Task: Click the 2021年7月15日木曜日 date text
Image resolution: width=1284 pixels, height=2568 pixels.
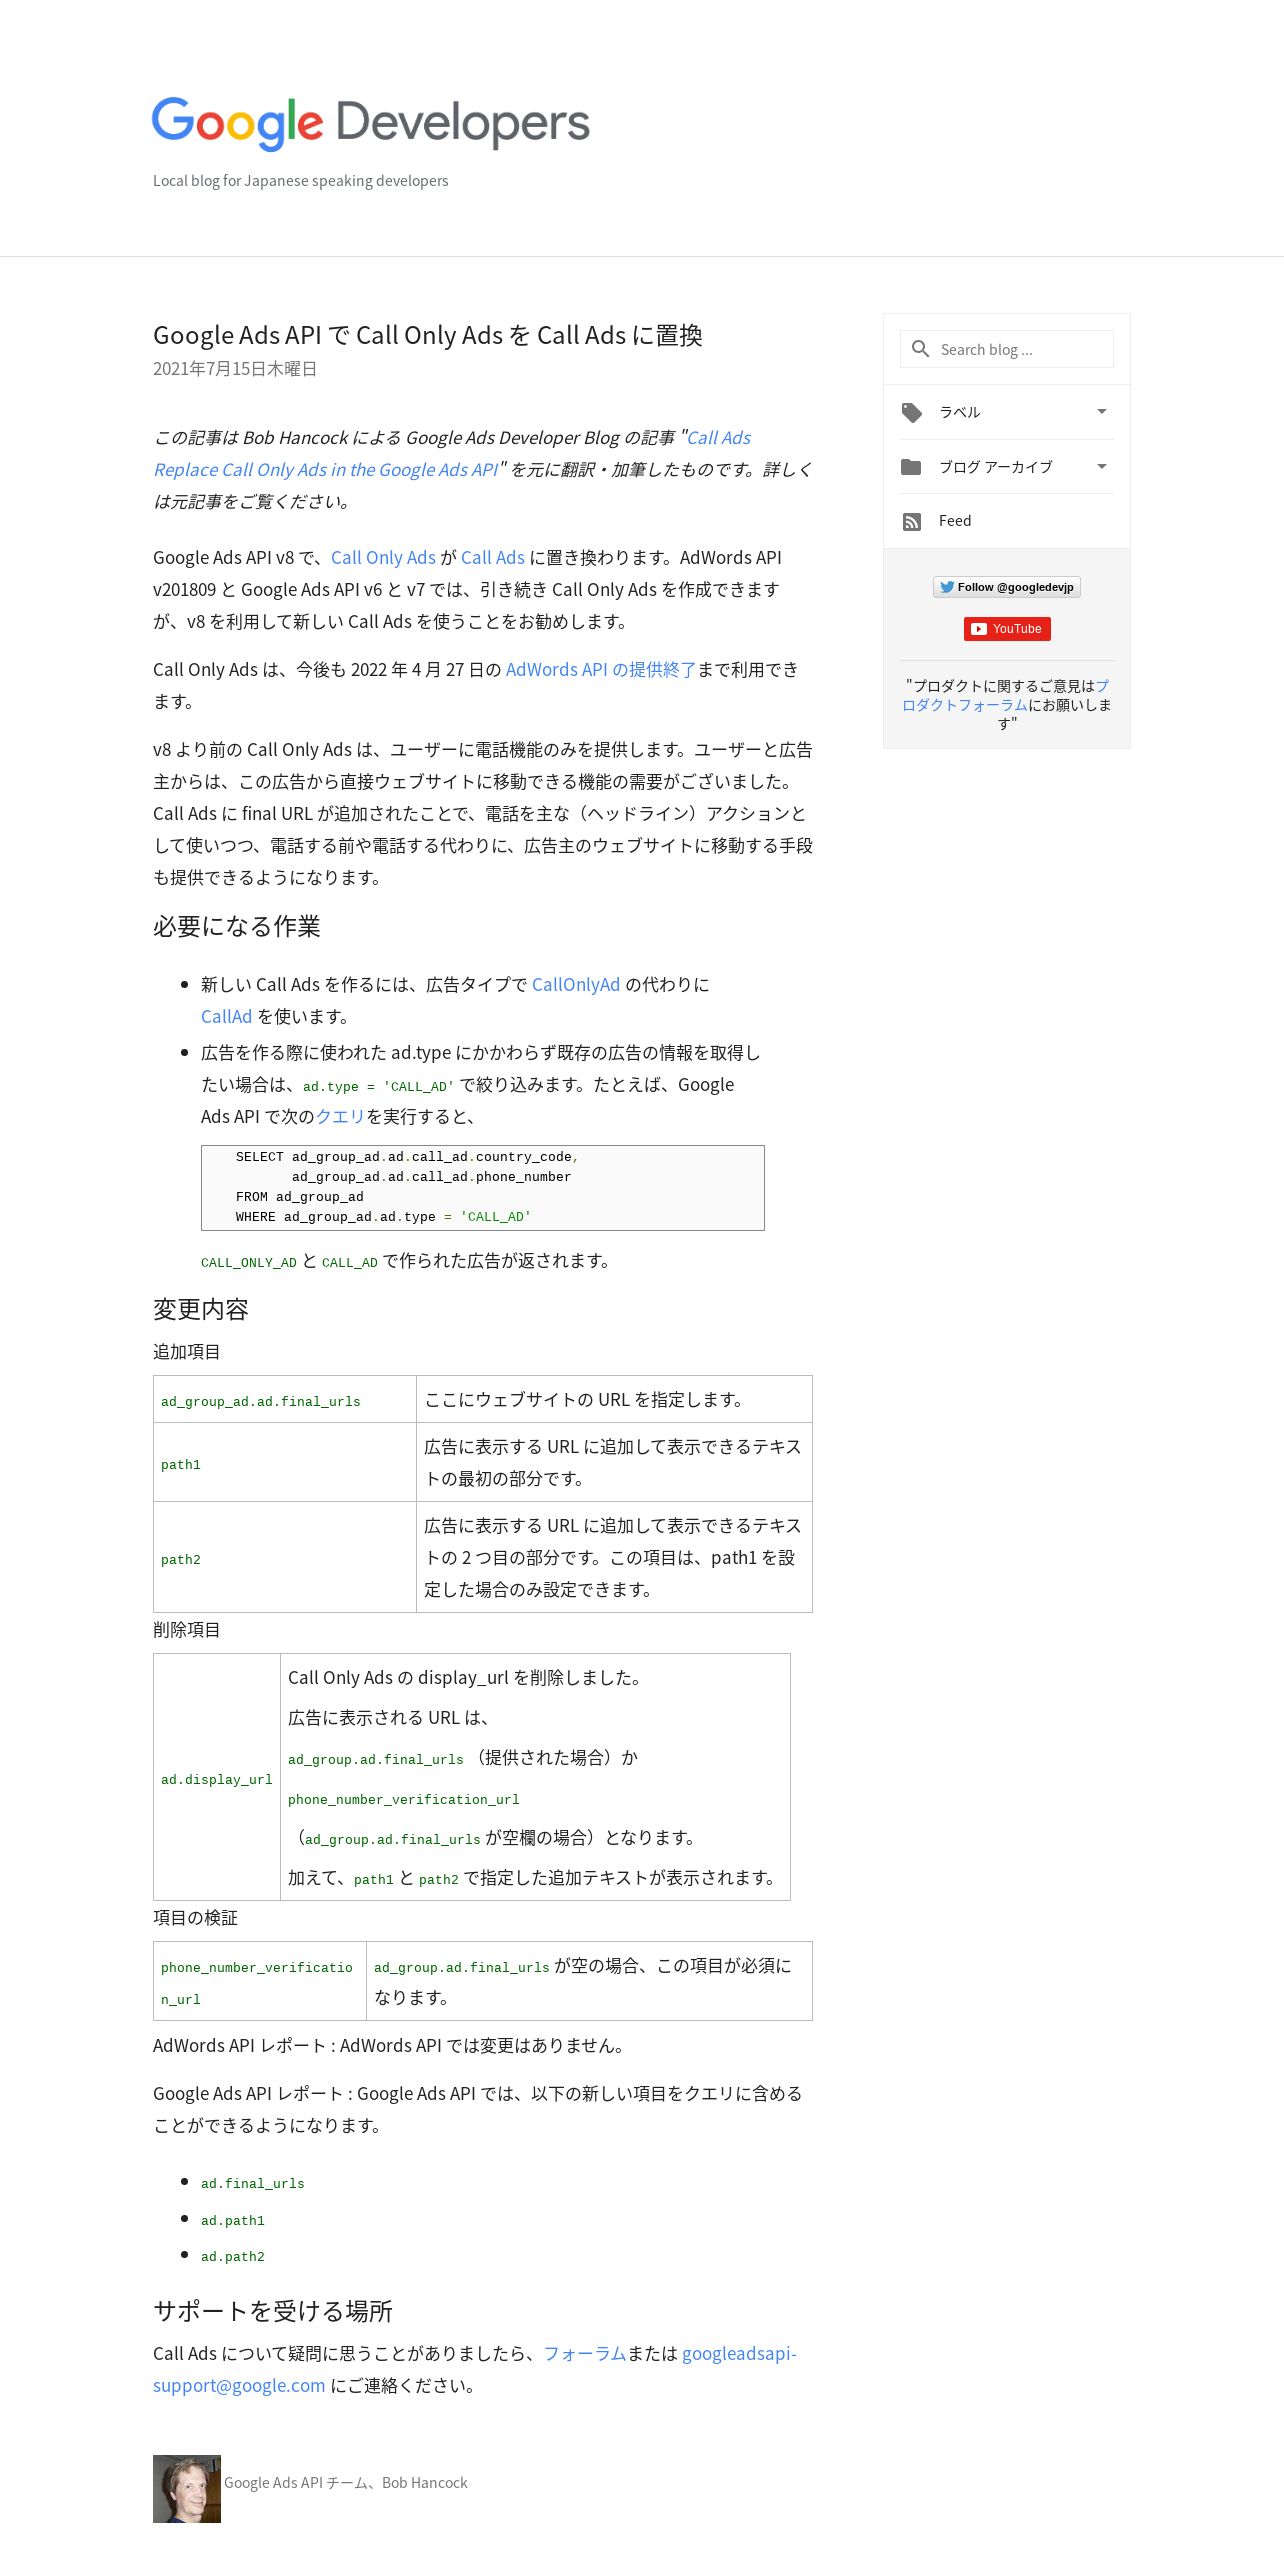Action: [x=235, y=369]
